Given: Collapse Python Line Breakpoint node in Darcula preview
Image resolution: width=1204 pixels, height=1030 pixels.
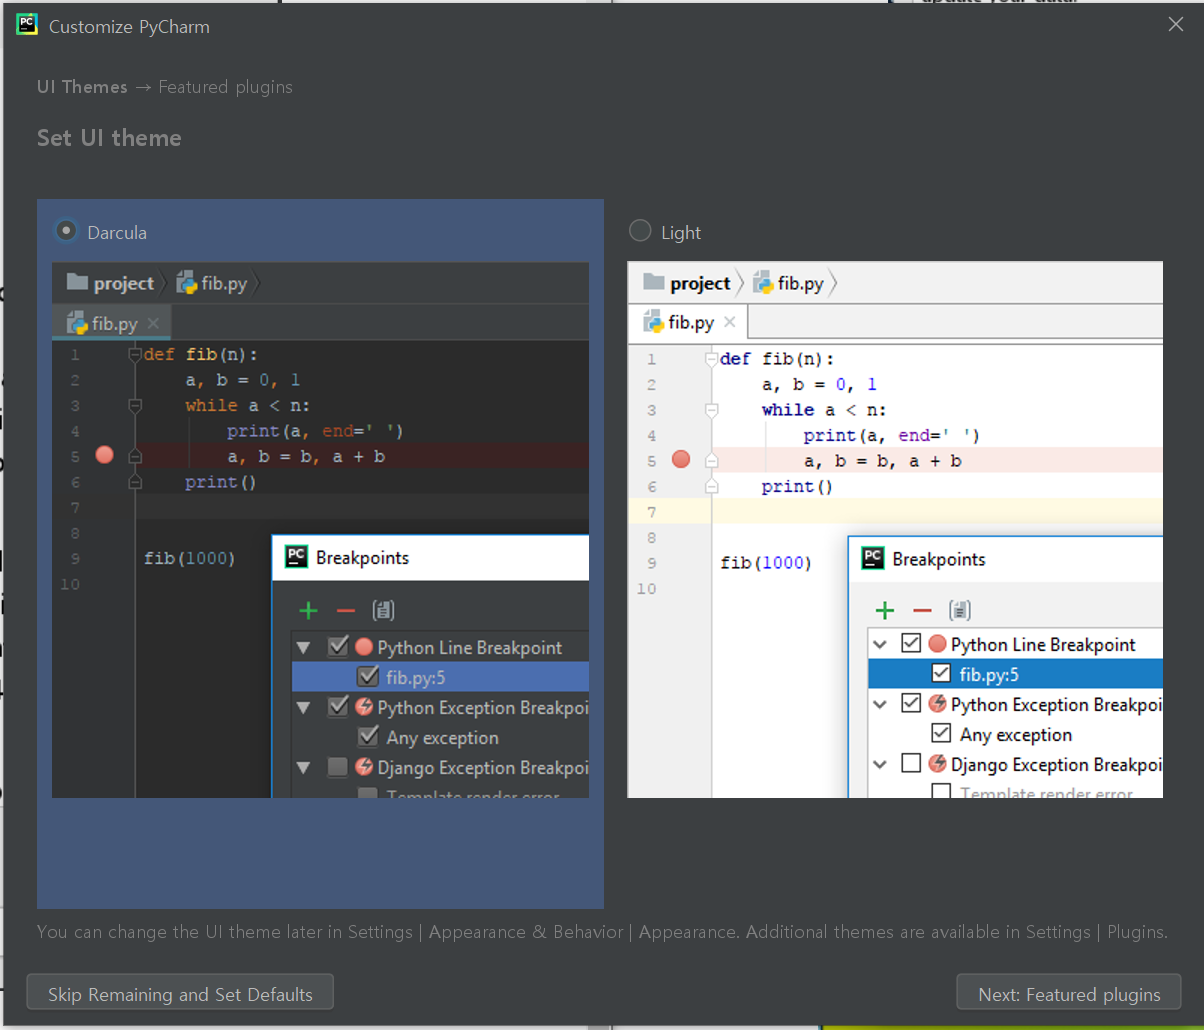Looking at the screenshot, I should click(304, 648).
